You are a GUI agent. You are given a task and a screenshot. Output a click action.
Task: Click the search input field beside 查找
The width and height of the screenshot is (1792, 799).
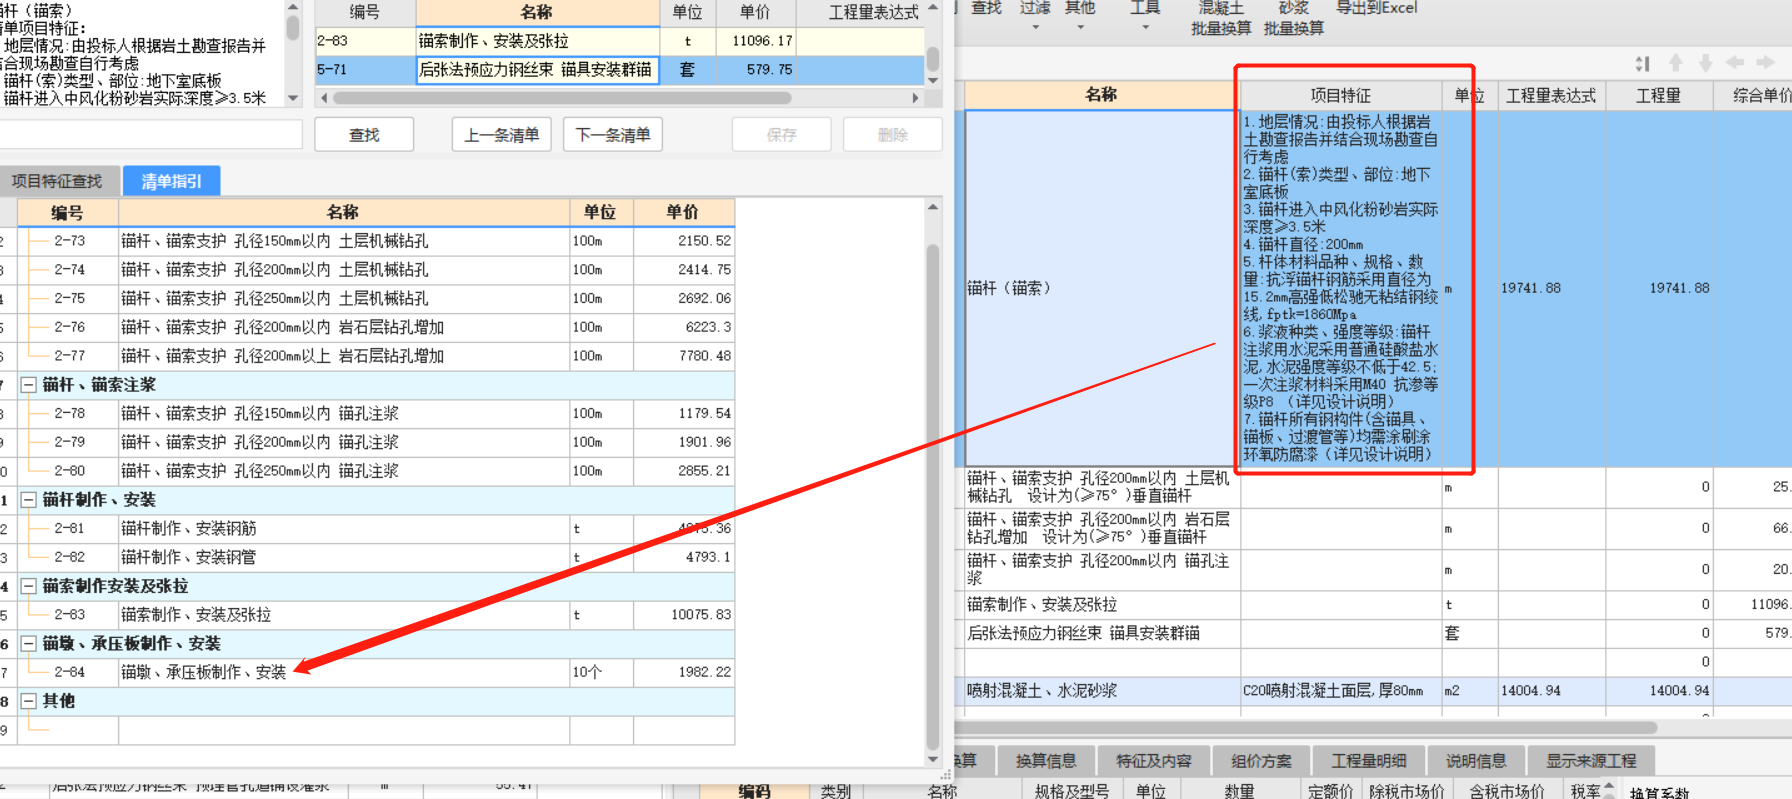click(x=150, y=135)
